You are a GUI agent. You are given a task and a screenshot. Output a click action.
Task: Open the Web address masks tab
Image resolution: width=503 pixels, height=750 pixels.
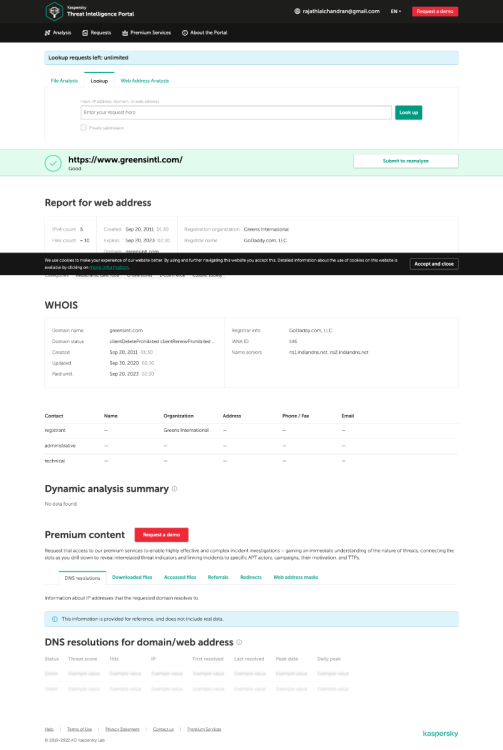click(x=296, y=577)
